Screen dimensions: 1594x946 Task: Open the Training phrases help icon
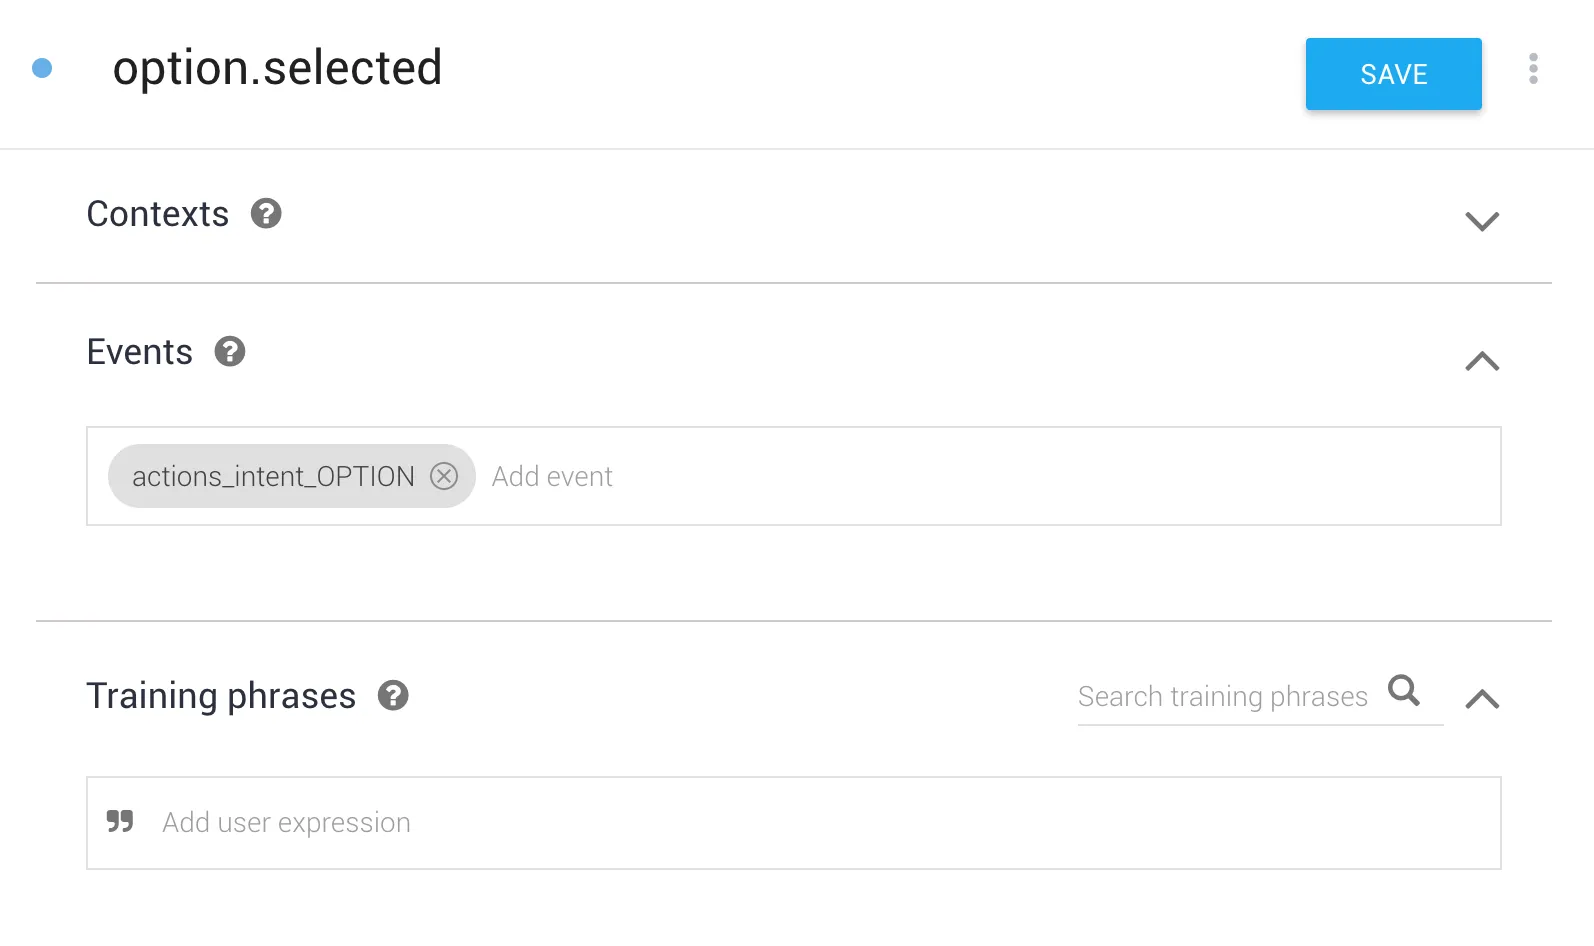point(393,696)
